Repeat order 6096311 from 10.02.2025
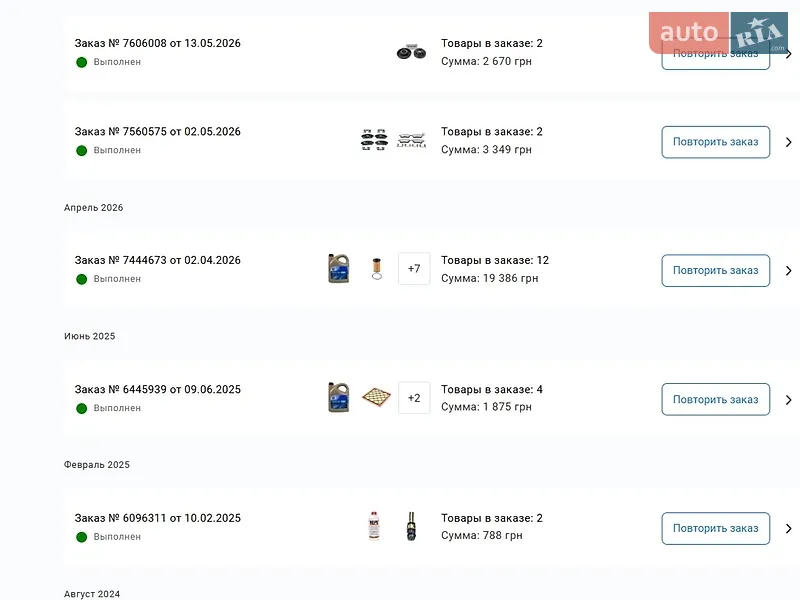The image size is (800, 600). 715,528
